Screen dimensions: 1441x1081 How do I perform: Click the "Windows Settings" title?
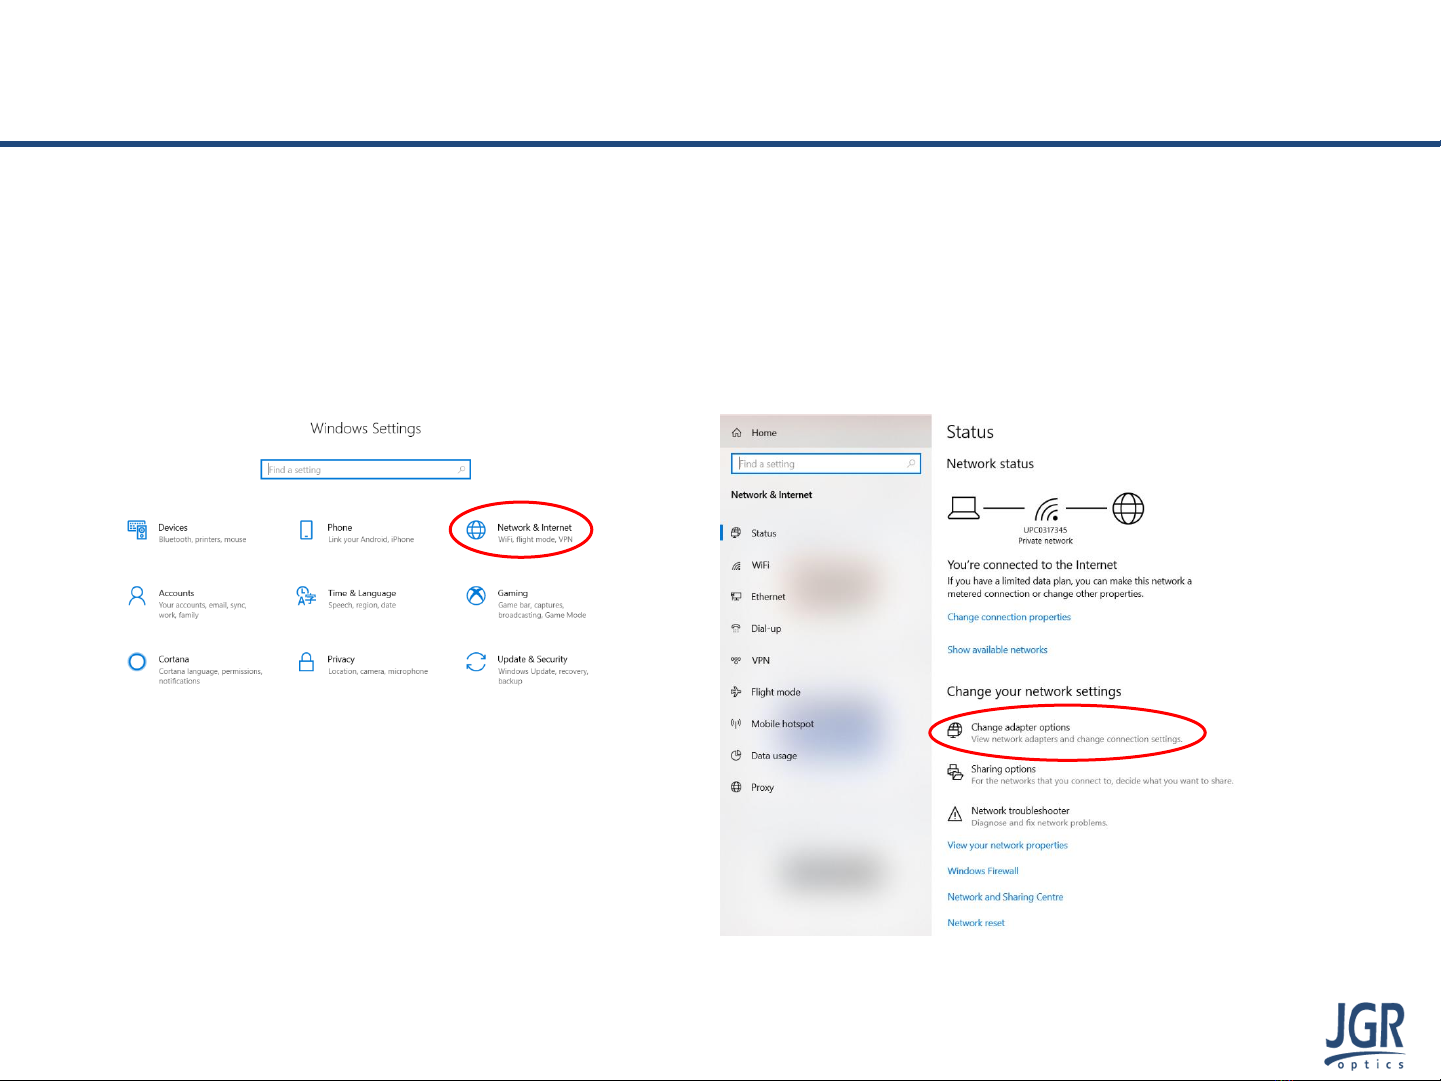(x=366, y=429)
